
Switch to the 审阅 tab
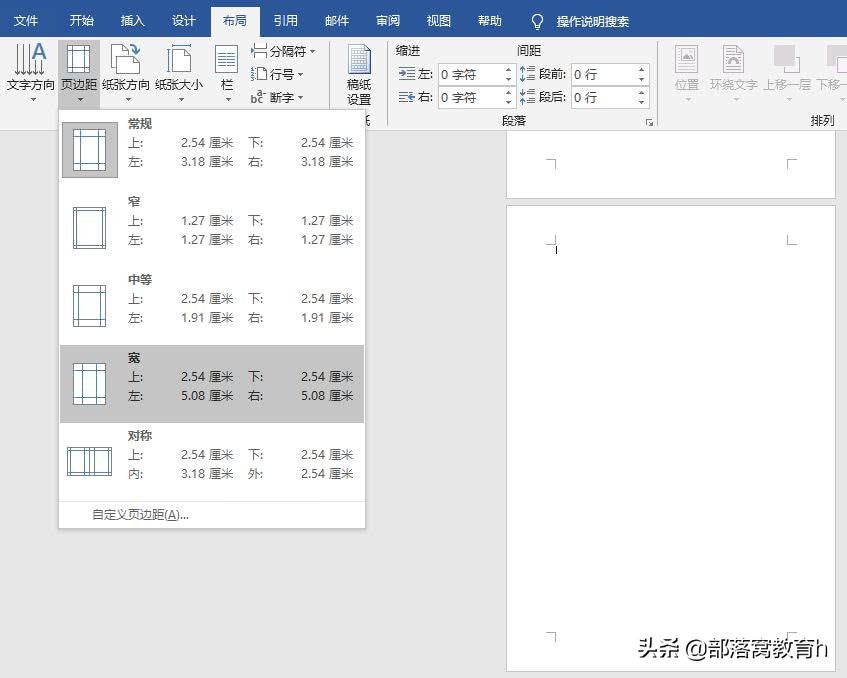[x=388, y=21]
